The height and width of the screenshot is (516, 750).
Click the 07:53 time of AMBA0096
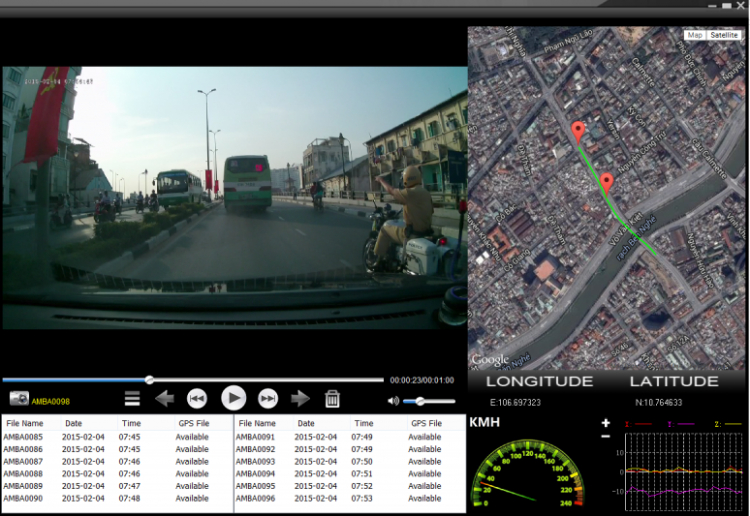[361, 498]
